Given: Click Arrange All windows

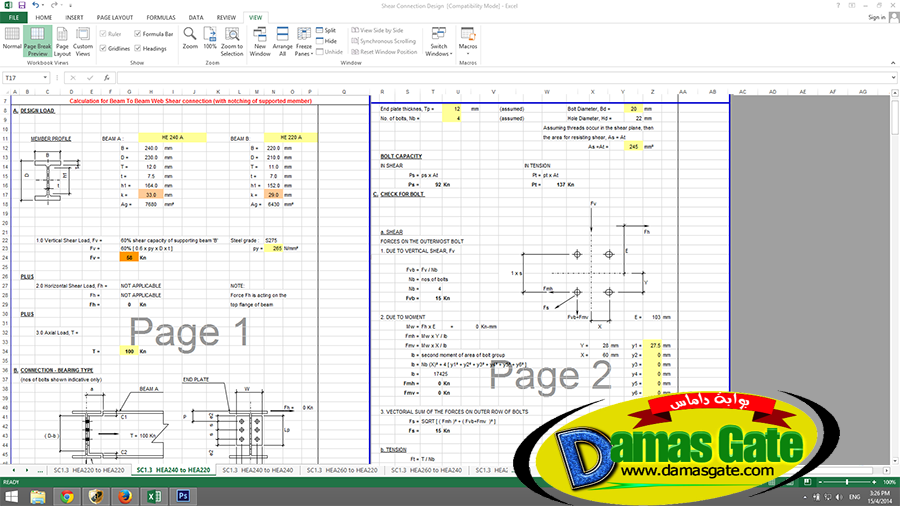Looking at the screenshot, I should (282, 40).
